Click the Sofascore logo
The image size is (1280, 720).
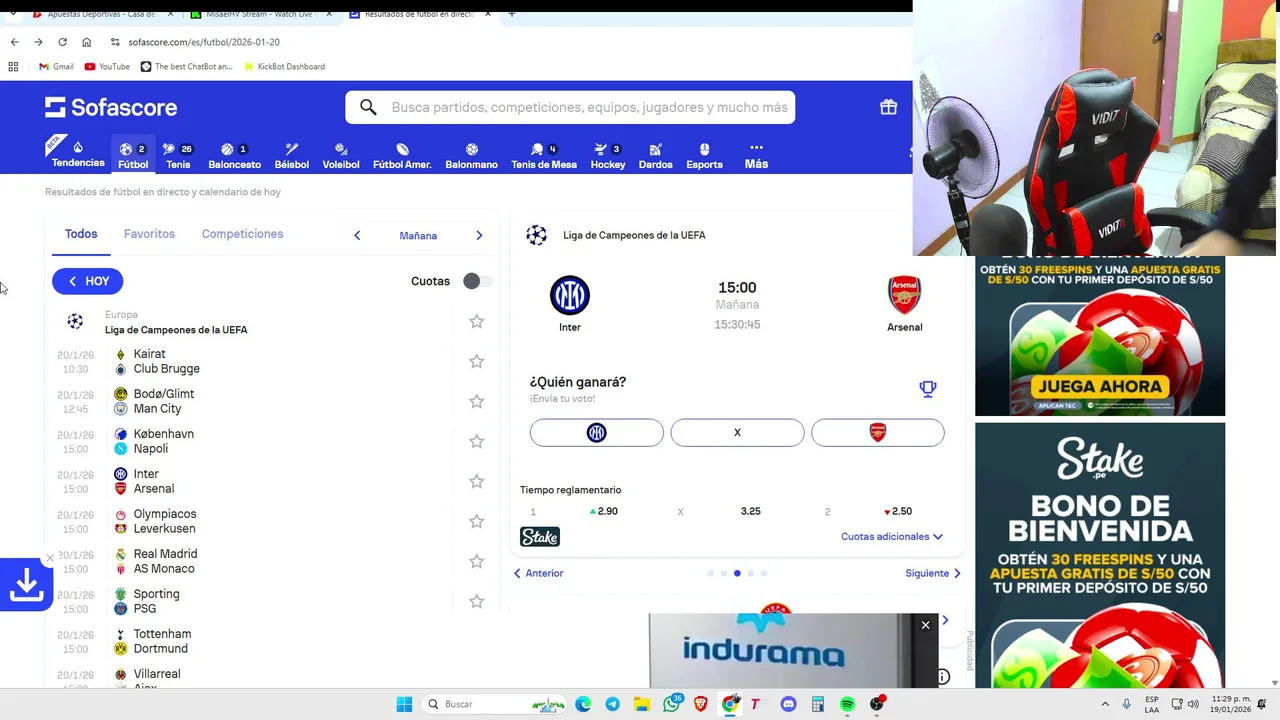point(111,107)
